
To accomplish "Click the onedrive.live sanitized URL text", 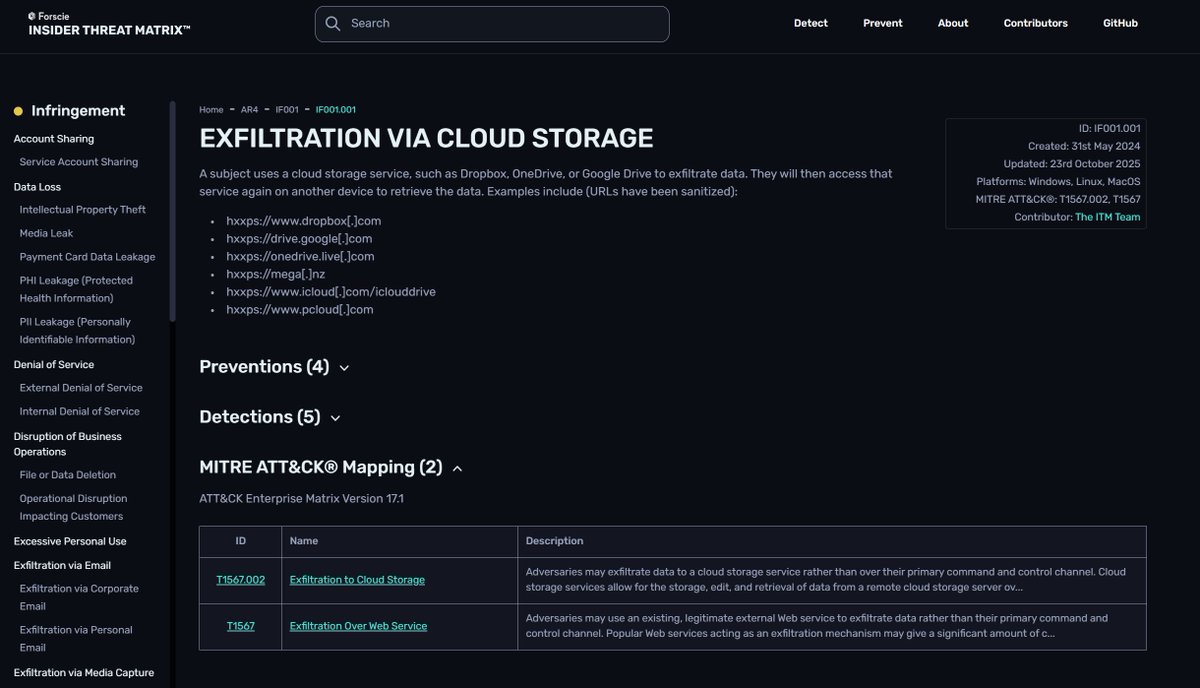I will click(x=301, y=257).
